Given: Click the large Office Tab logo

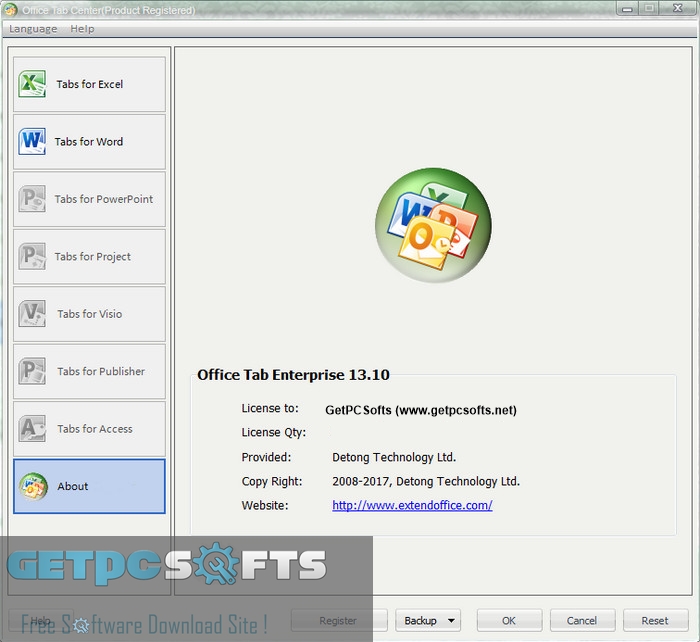Looking at the screenshot, I should coord(433,225).
